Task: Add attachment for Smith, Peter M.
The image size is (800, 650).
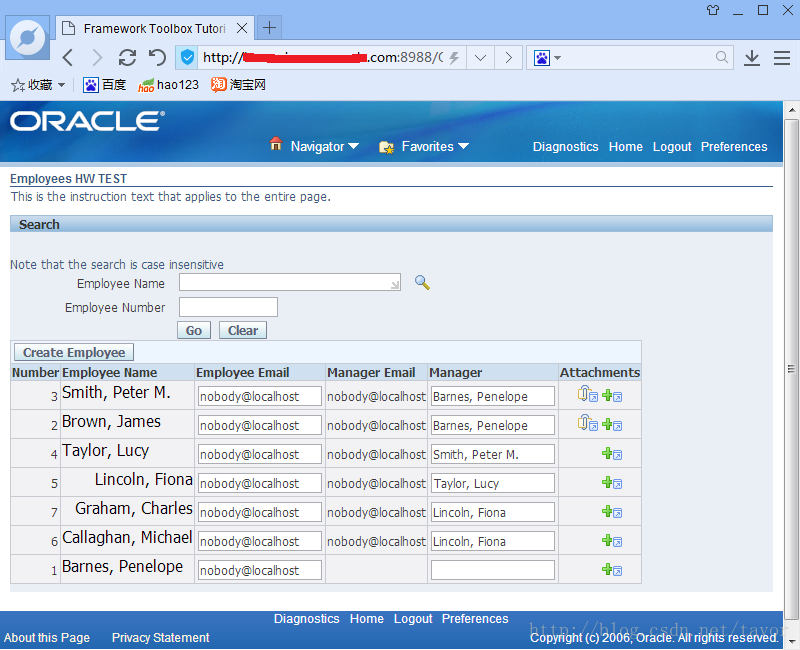Action: point(612,395)
